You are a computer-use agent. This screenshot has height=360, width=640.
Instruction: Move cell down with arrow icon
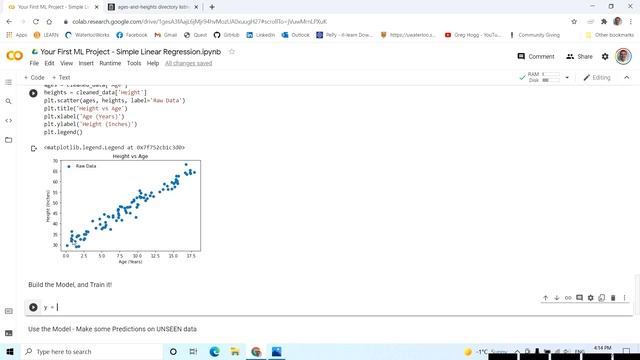(557, 298)
